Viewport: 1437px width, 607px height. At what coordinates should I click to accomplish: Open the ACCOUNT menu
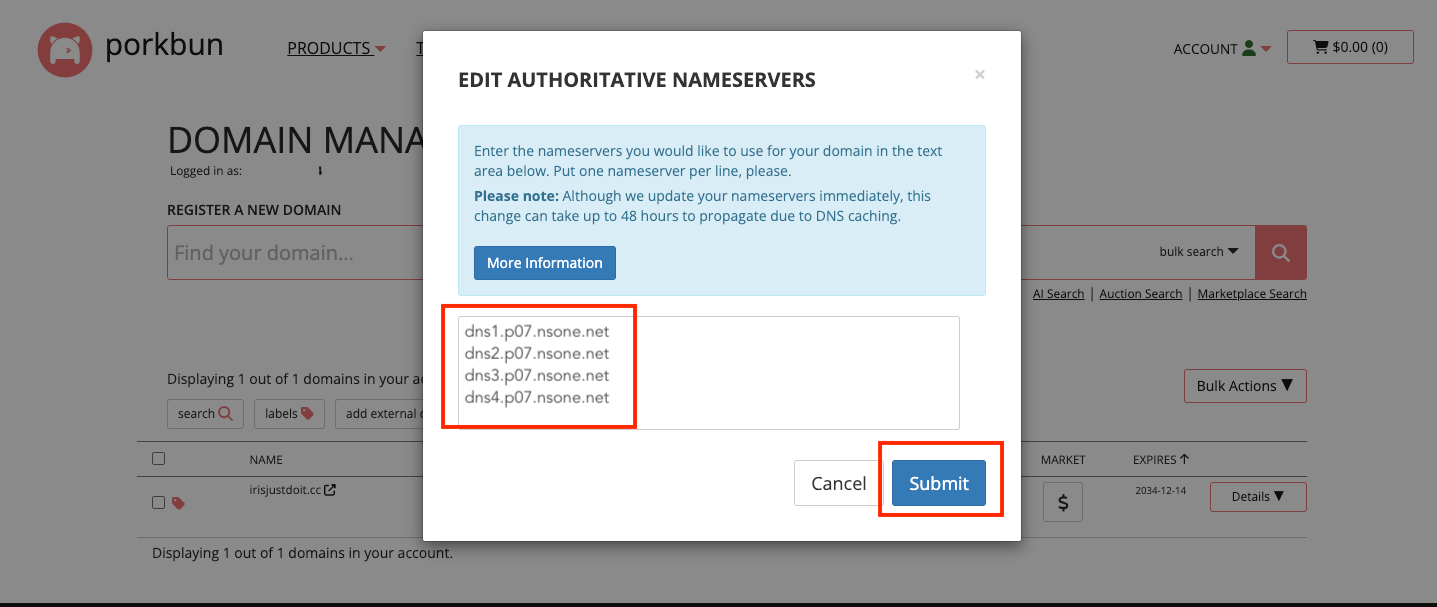pos(1221,49)
